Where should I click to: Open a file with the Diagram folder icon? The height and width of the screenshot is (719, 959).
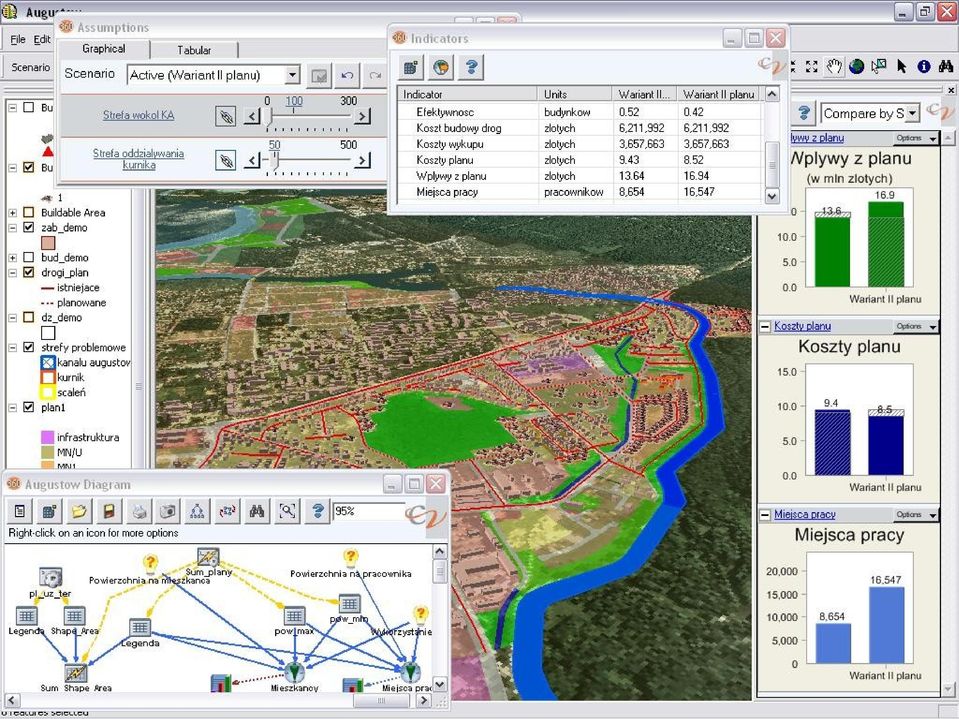click(80, 511)
